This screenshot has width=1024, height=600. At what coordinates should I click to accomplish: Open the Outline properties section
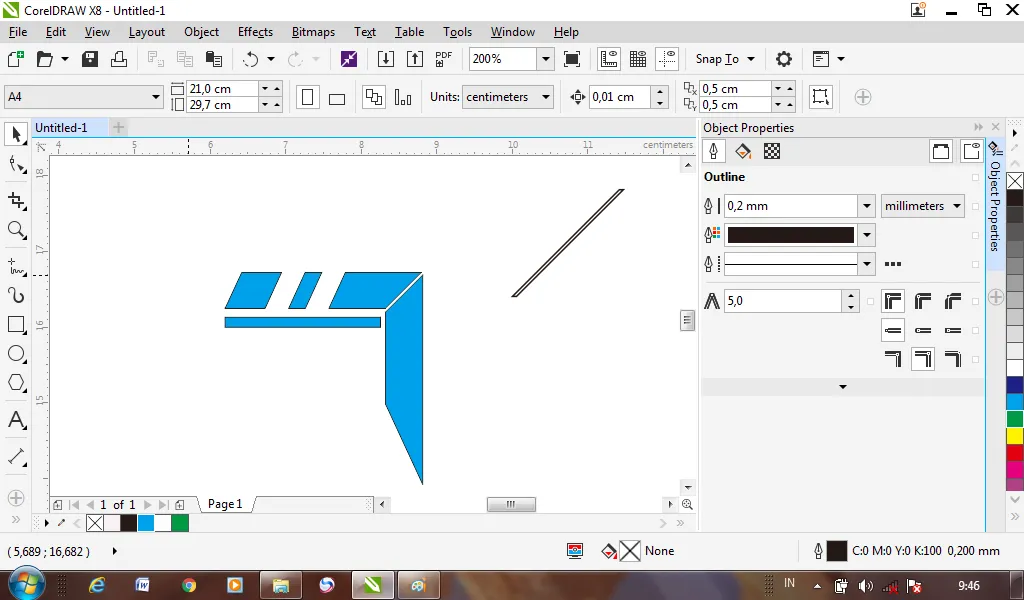tap(714, 151)
